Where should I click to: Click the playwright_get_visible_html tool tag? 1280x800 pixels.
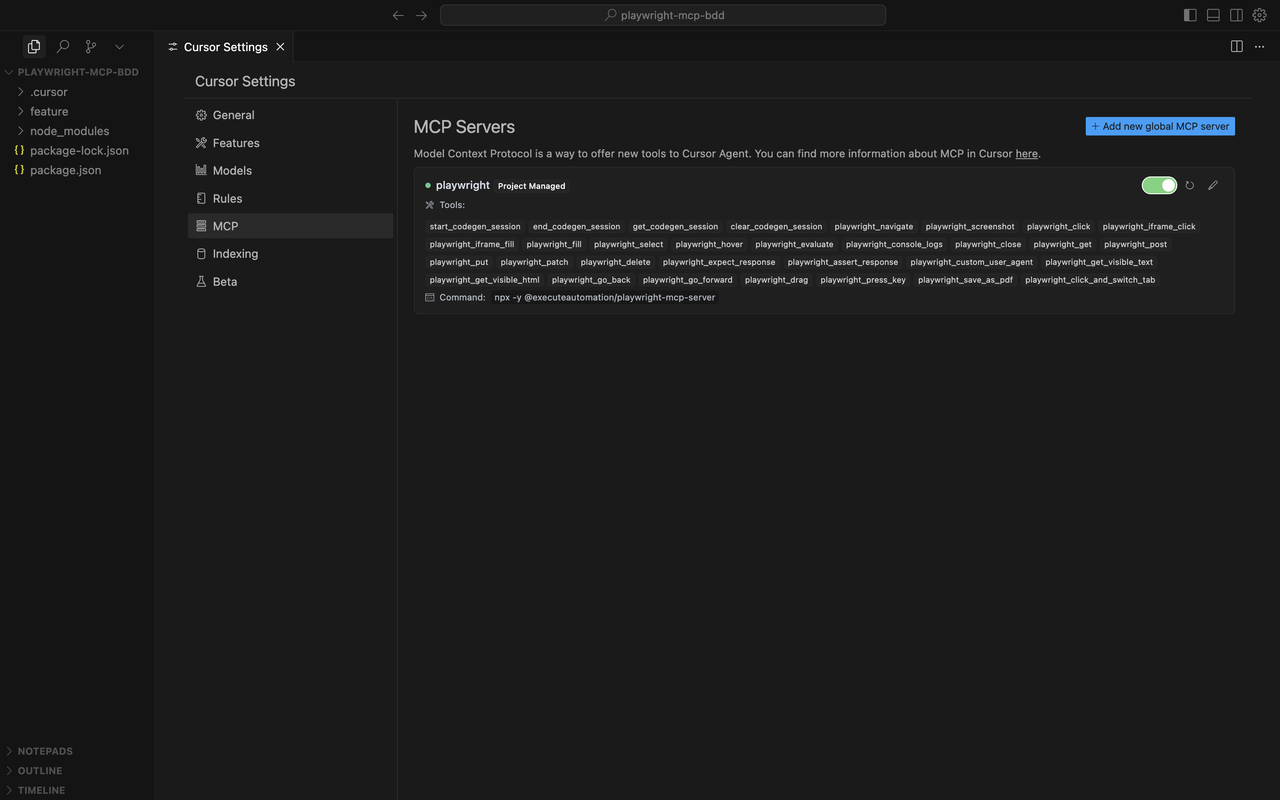tap(484, 280)
